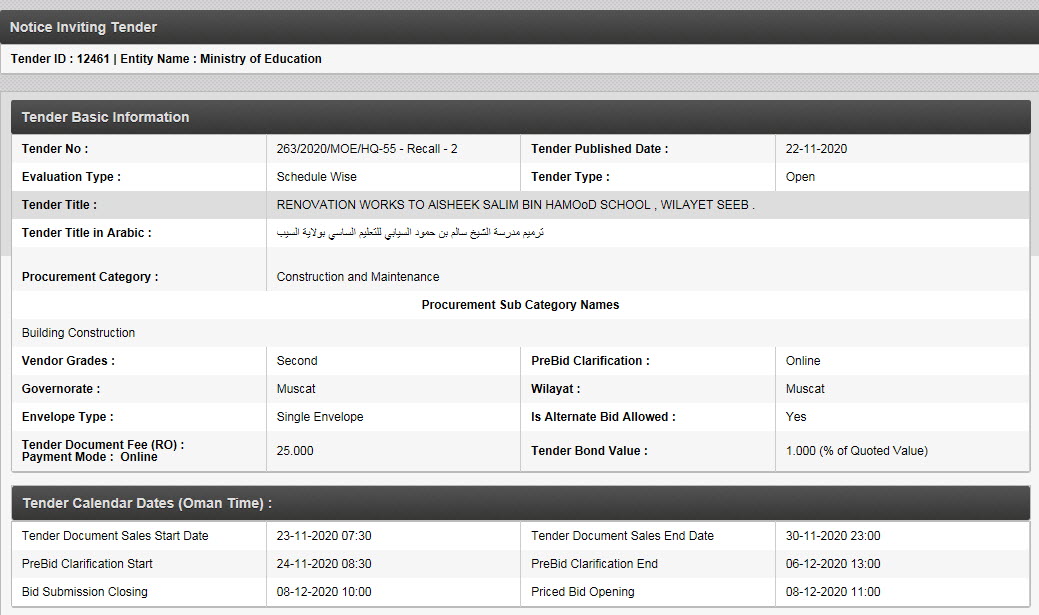1039x615 pixels.
Task: Select the Single Envelope type value
Action: [x=320, y=417]
